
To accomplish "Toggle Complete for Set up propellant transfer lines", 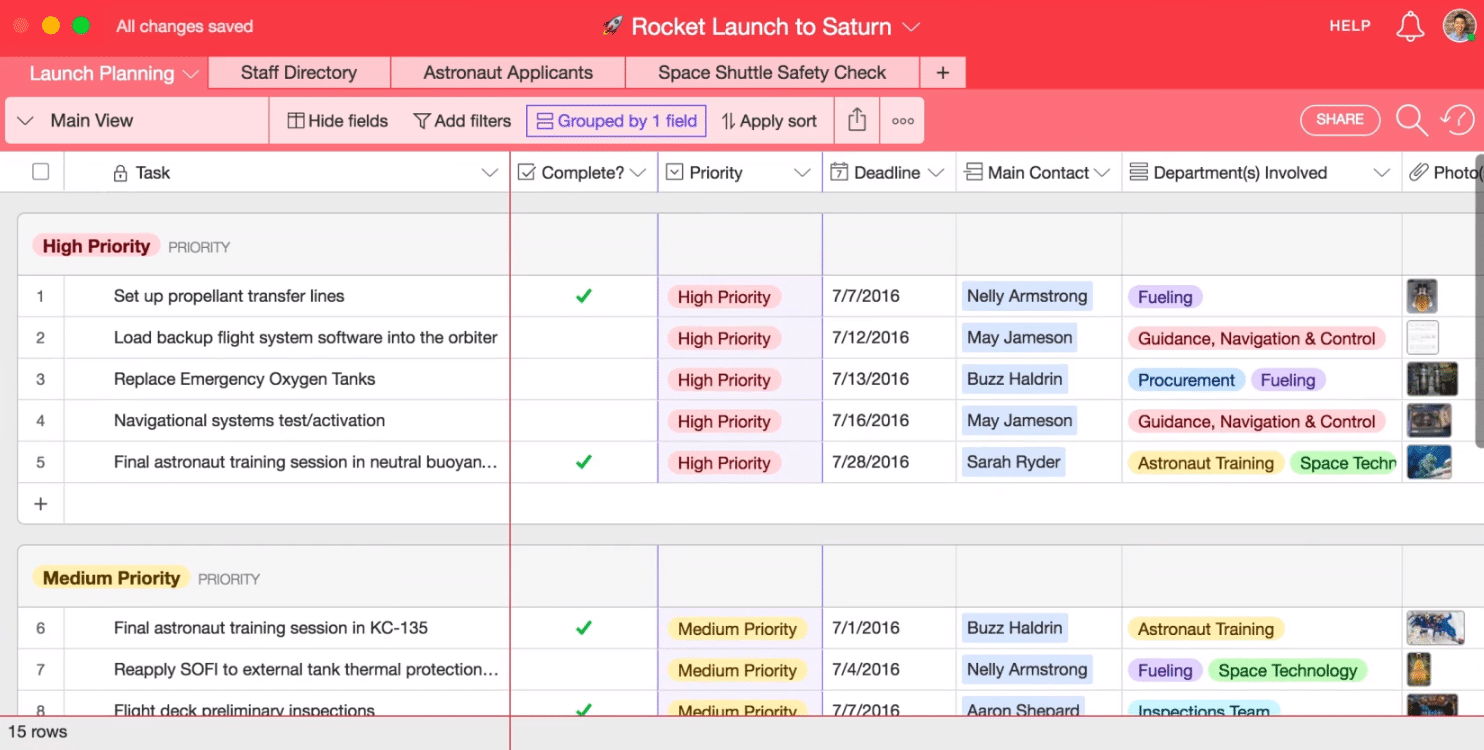I will (x=584, y=296).
